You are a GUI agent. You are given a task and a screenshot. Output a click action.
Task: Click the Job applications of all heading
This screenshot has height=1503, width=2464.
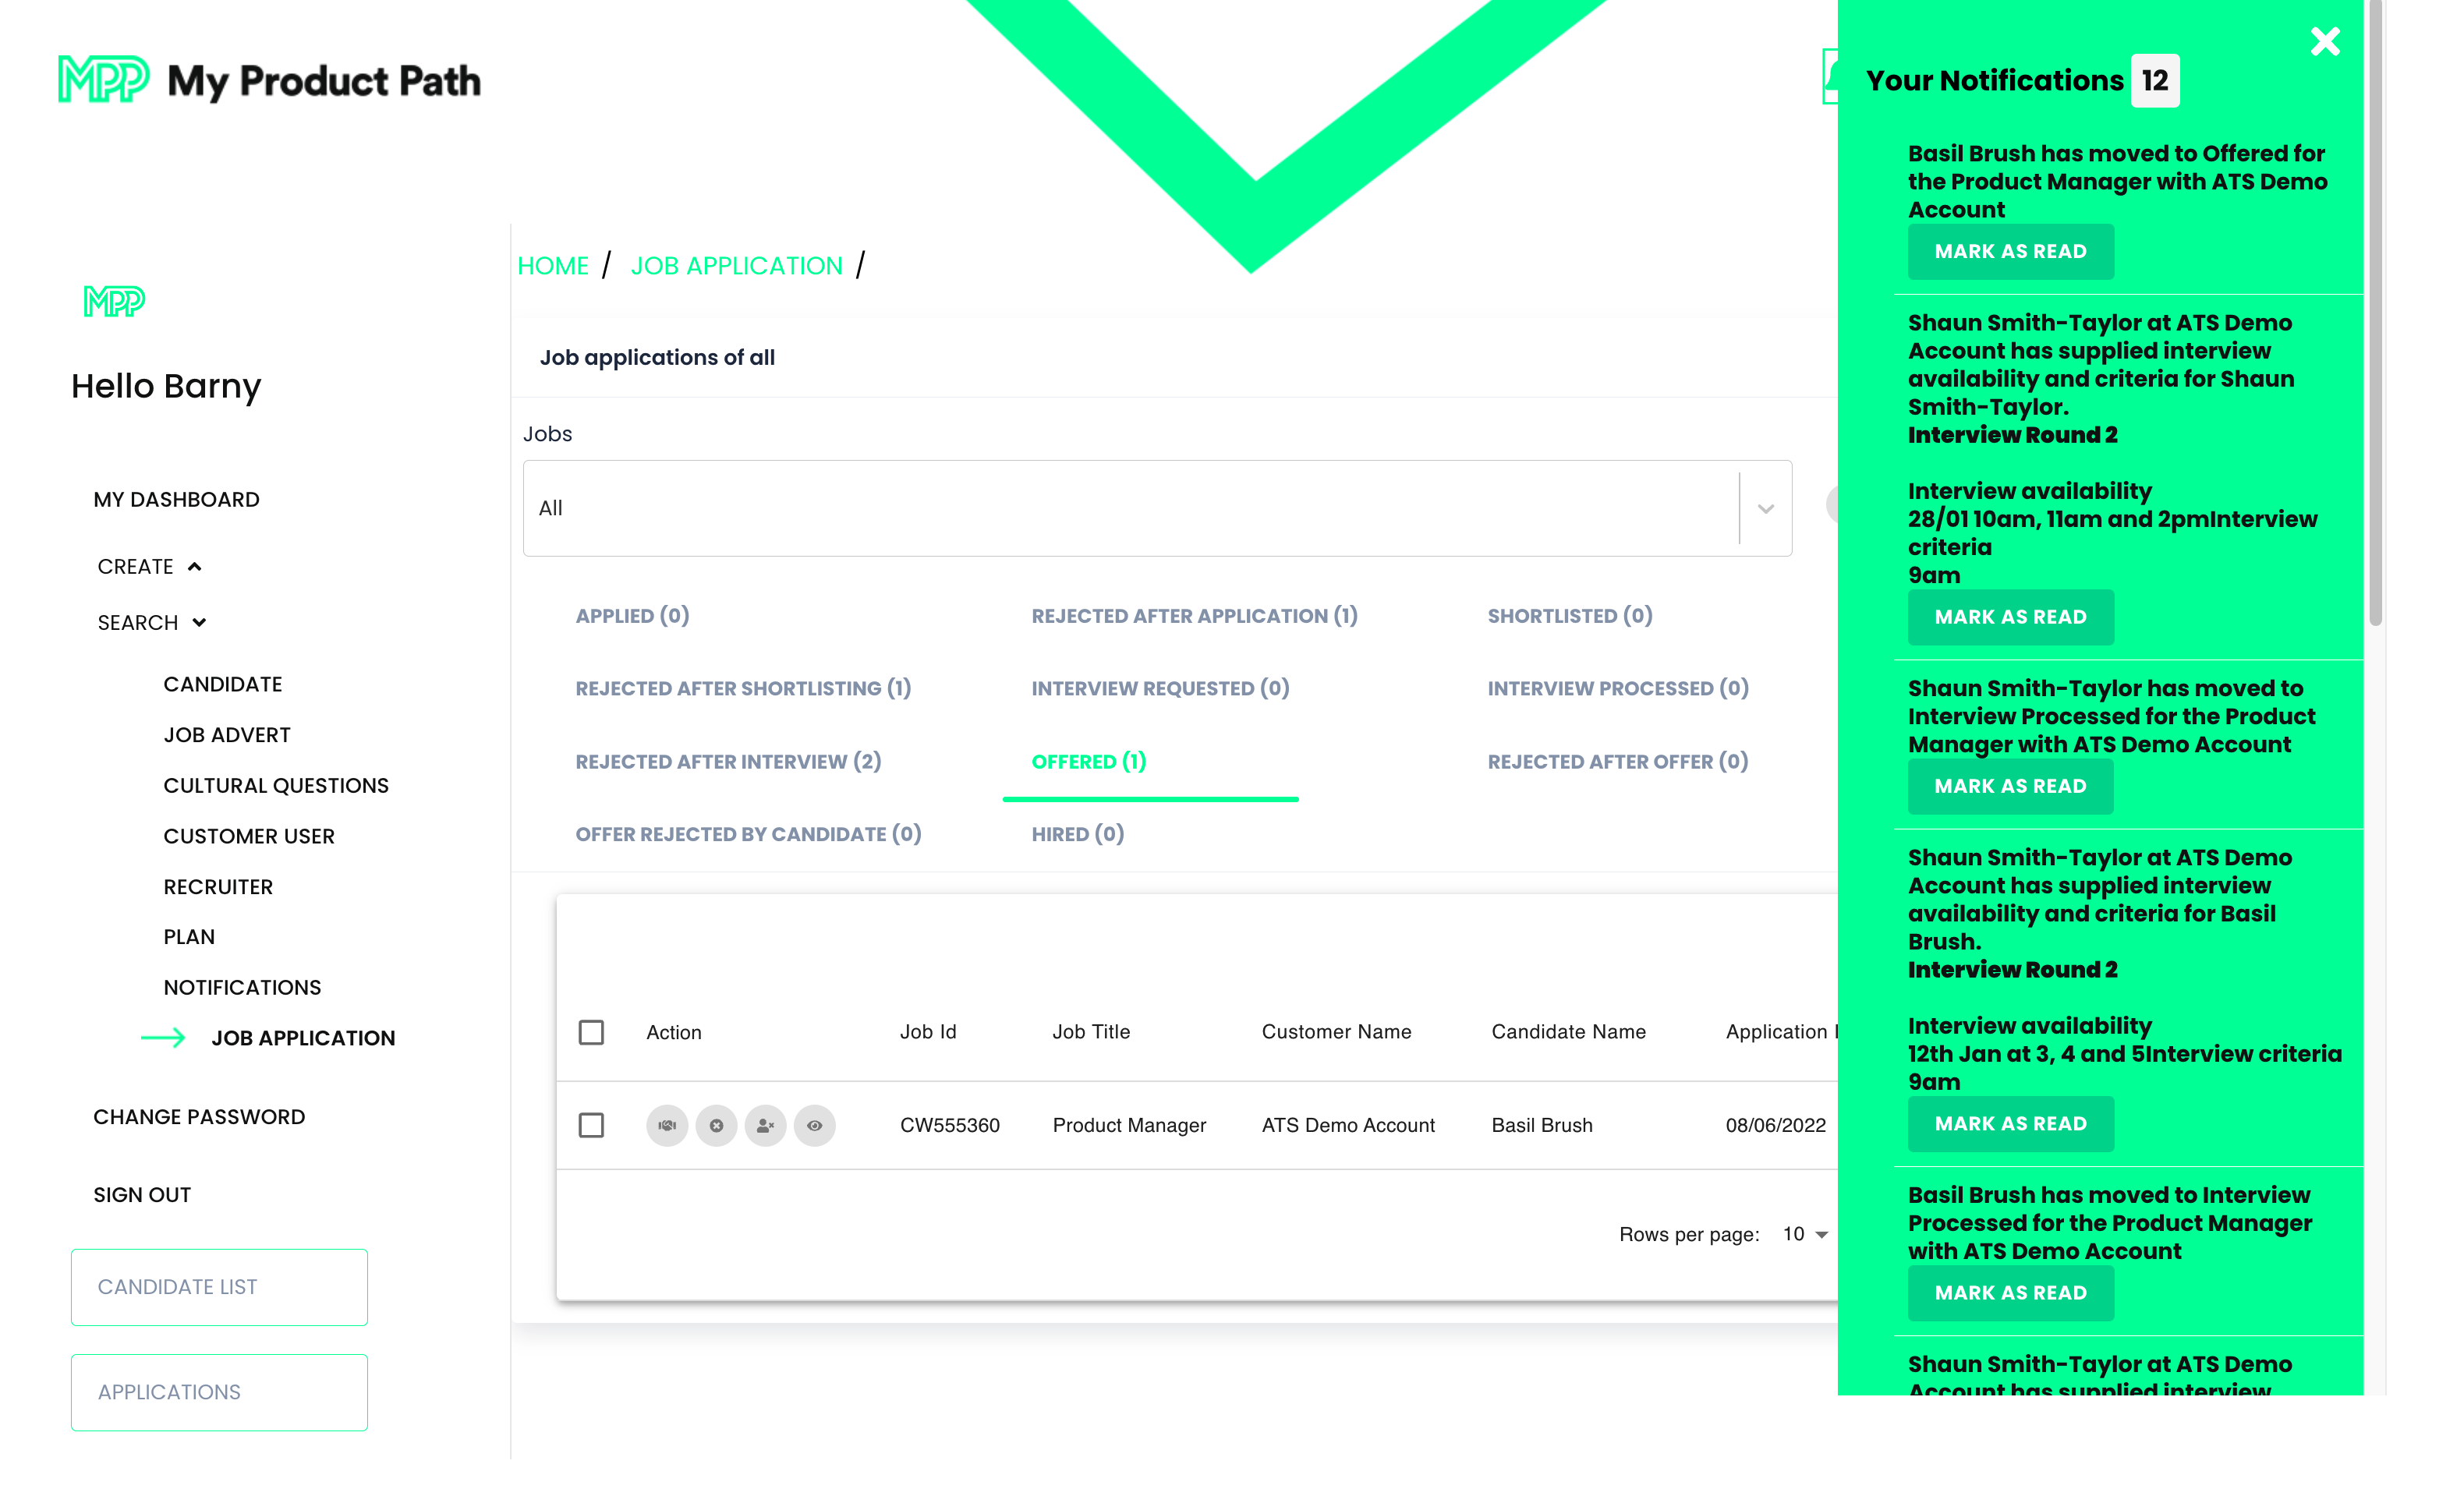pos(657,357)
